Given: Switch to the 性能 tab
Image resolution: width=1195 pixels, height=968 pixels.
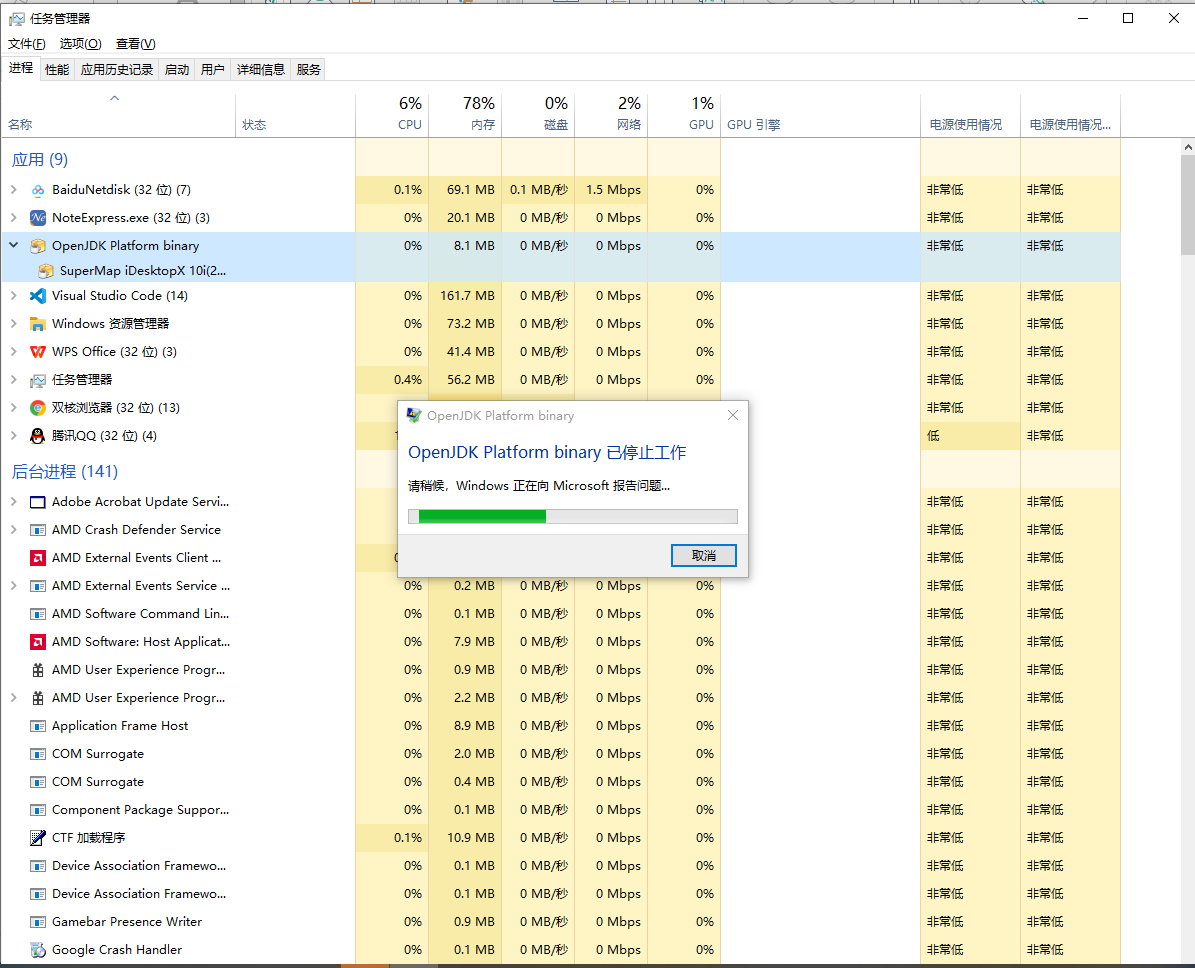Looking at the screenshot, I should (57, 69).
